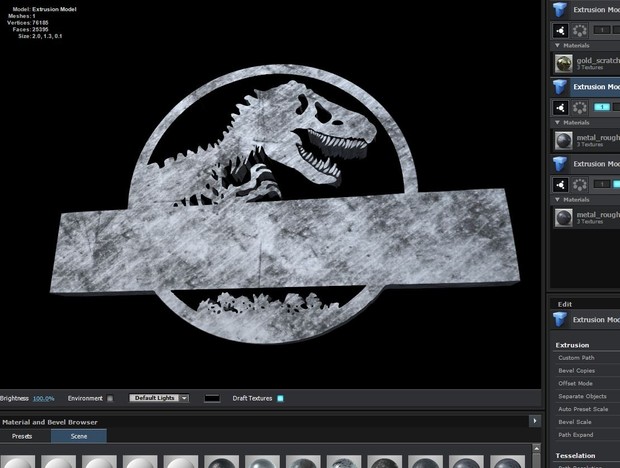Click the Extrusion Model icon in Edit panel
620x468 pixels.
pos(560,319)
